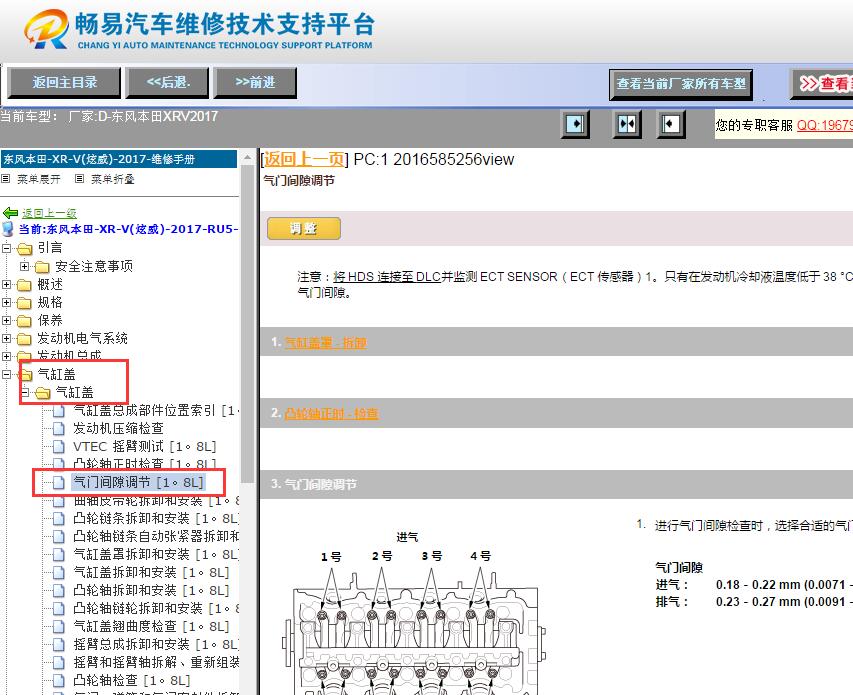
Task: Click page icon beside 摇臂总成拆卸和安装
Action: point(59,644)
